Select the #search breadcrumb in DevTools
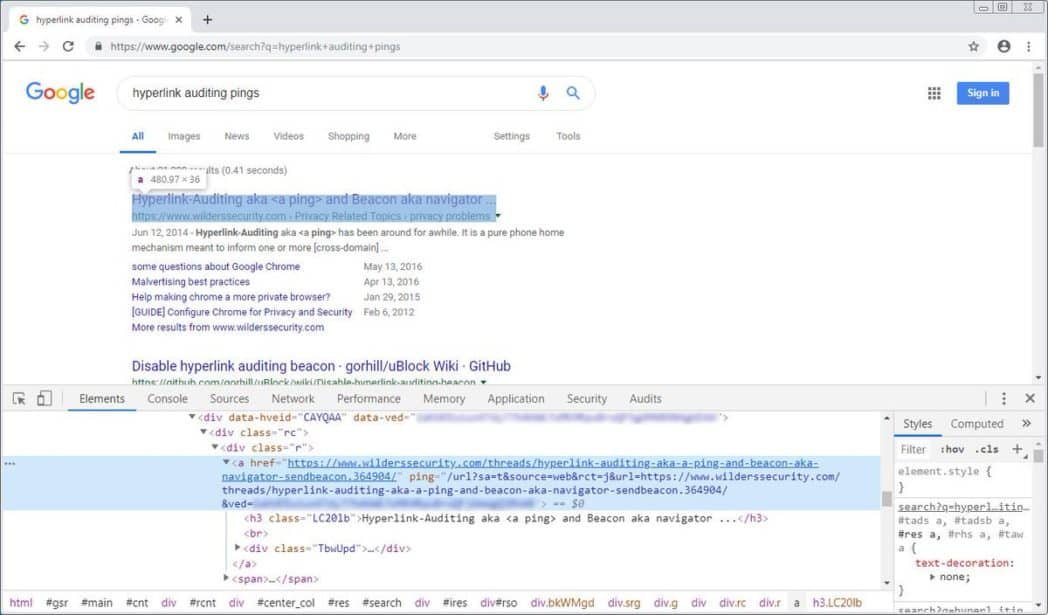 382,602
